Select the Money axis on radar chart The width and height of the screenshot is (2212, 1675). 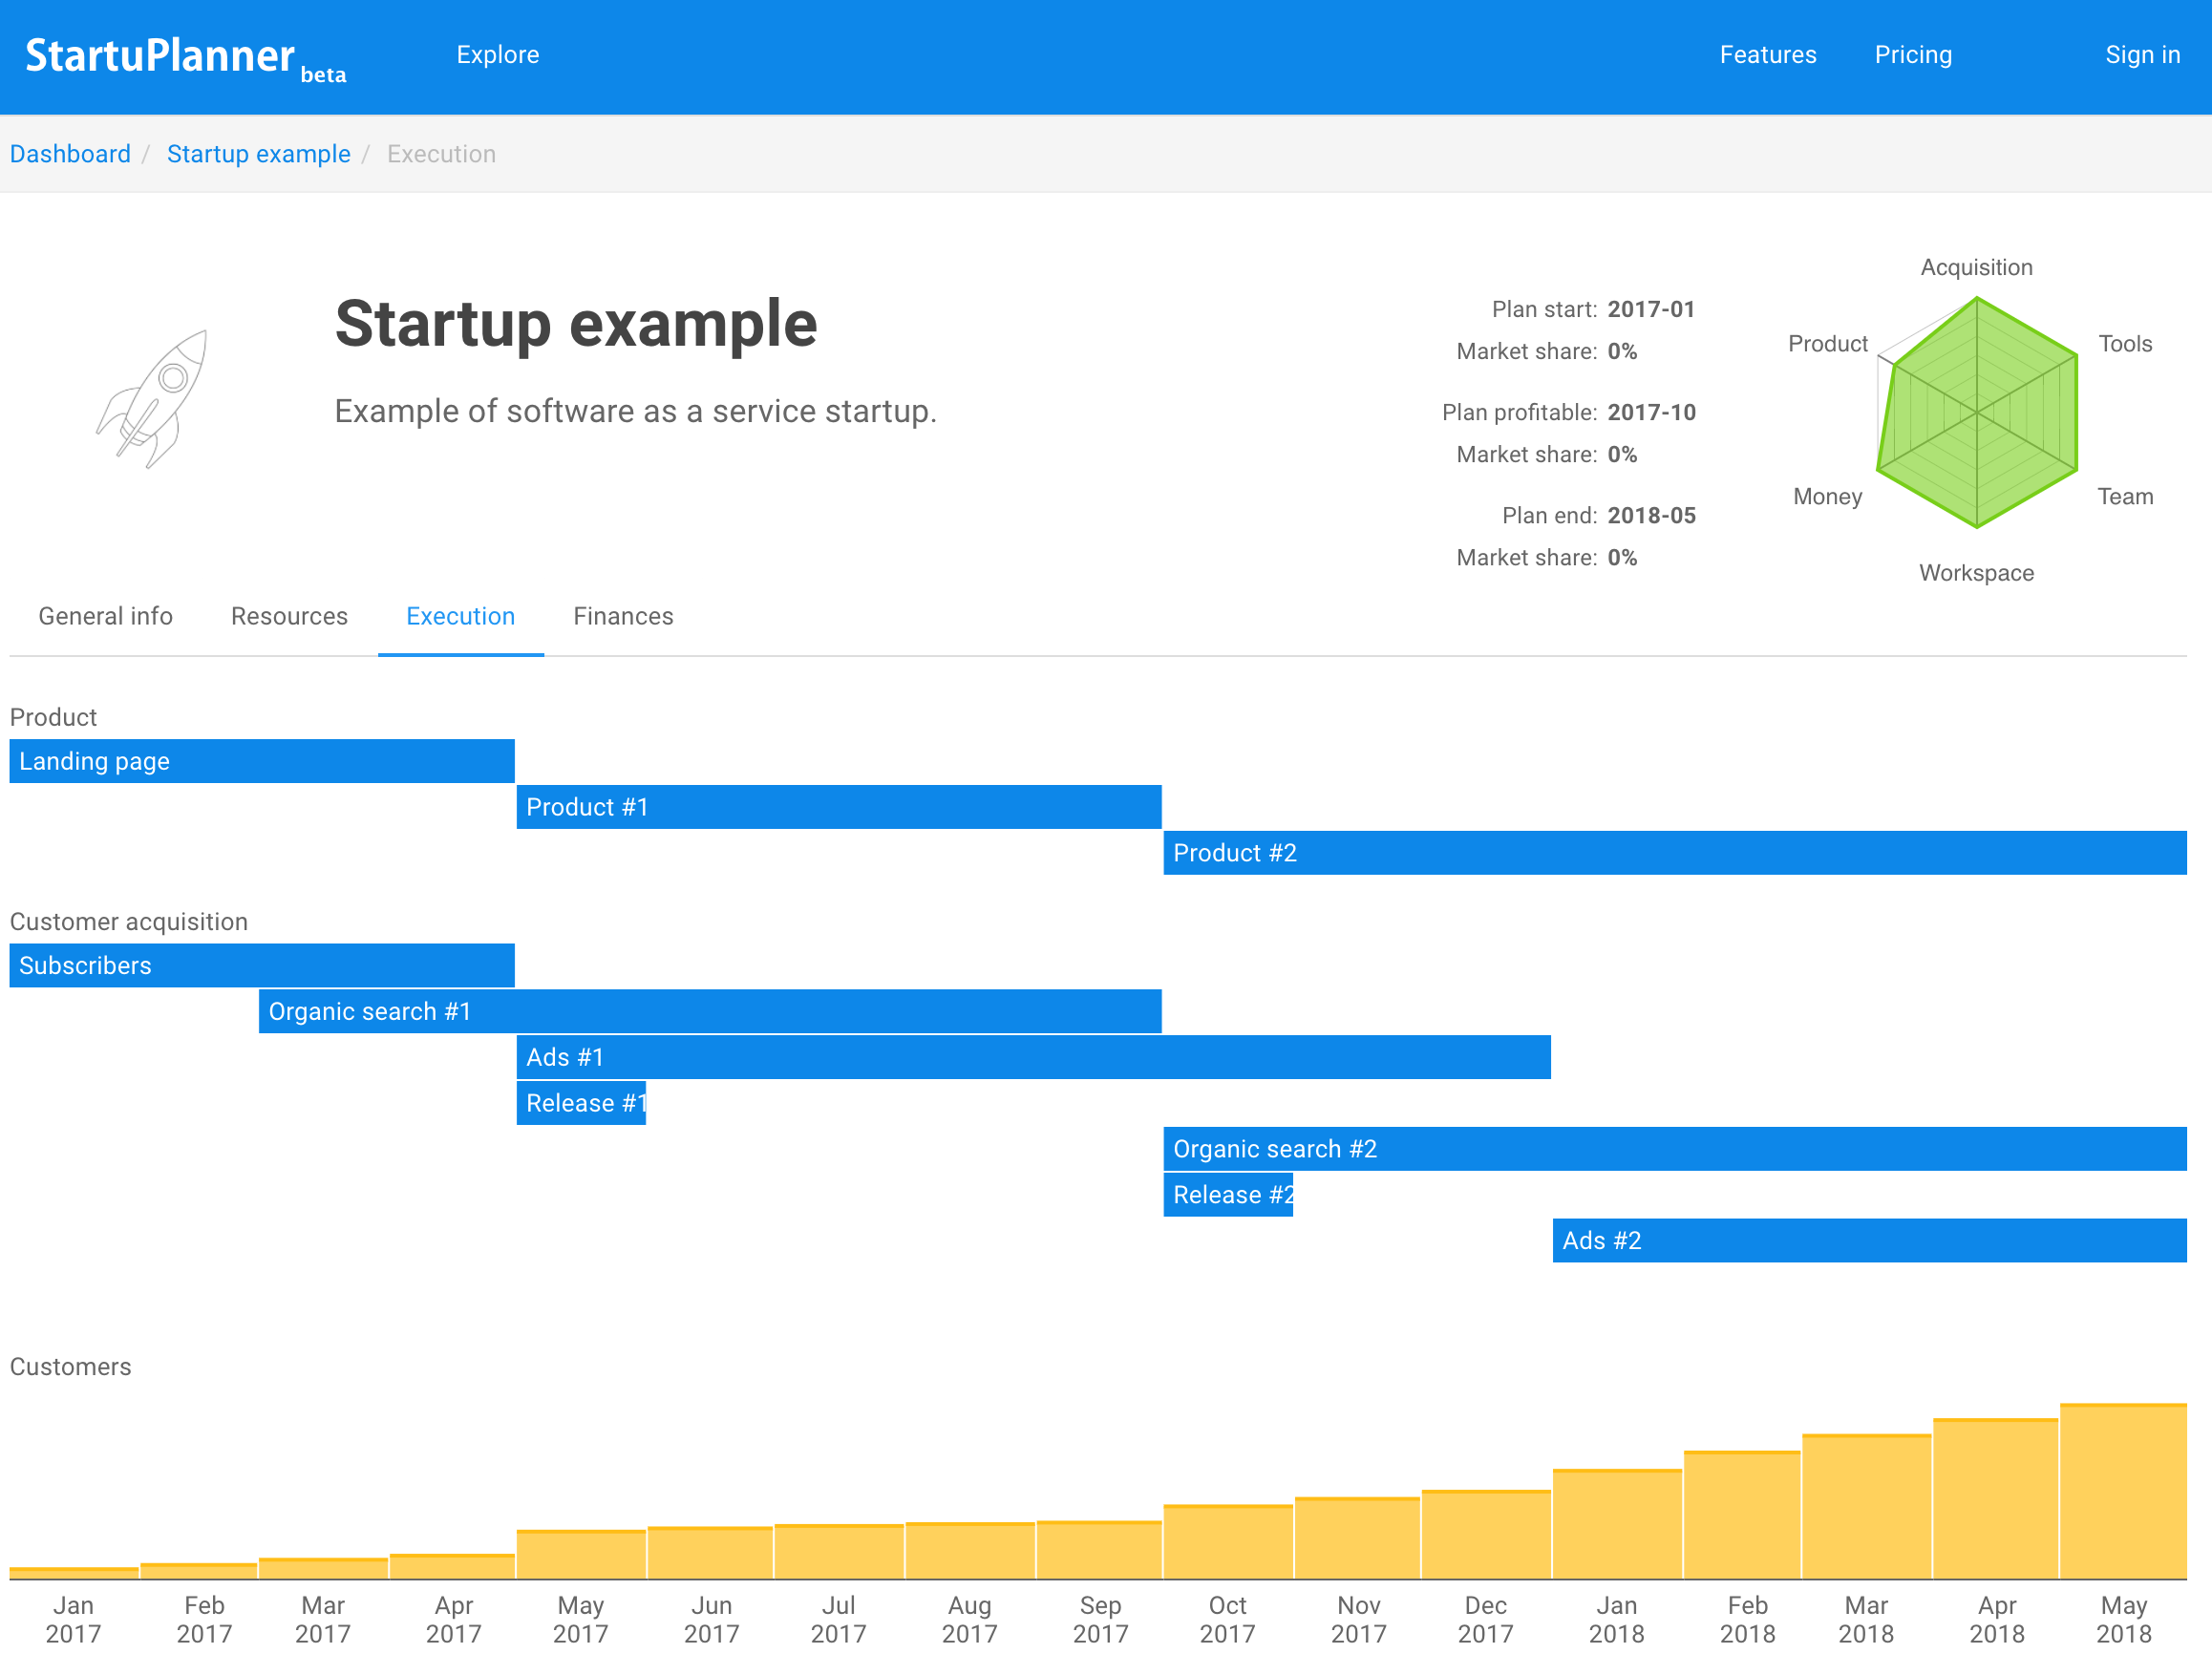point(1827,496)
